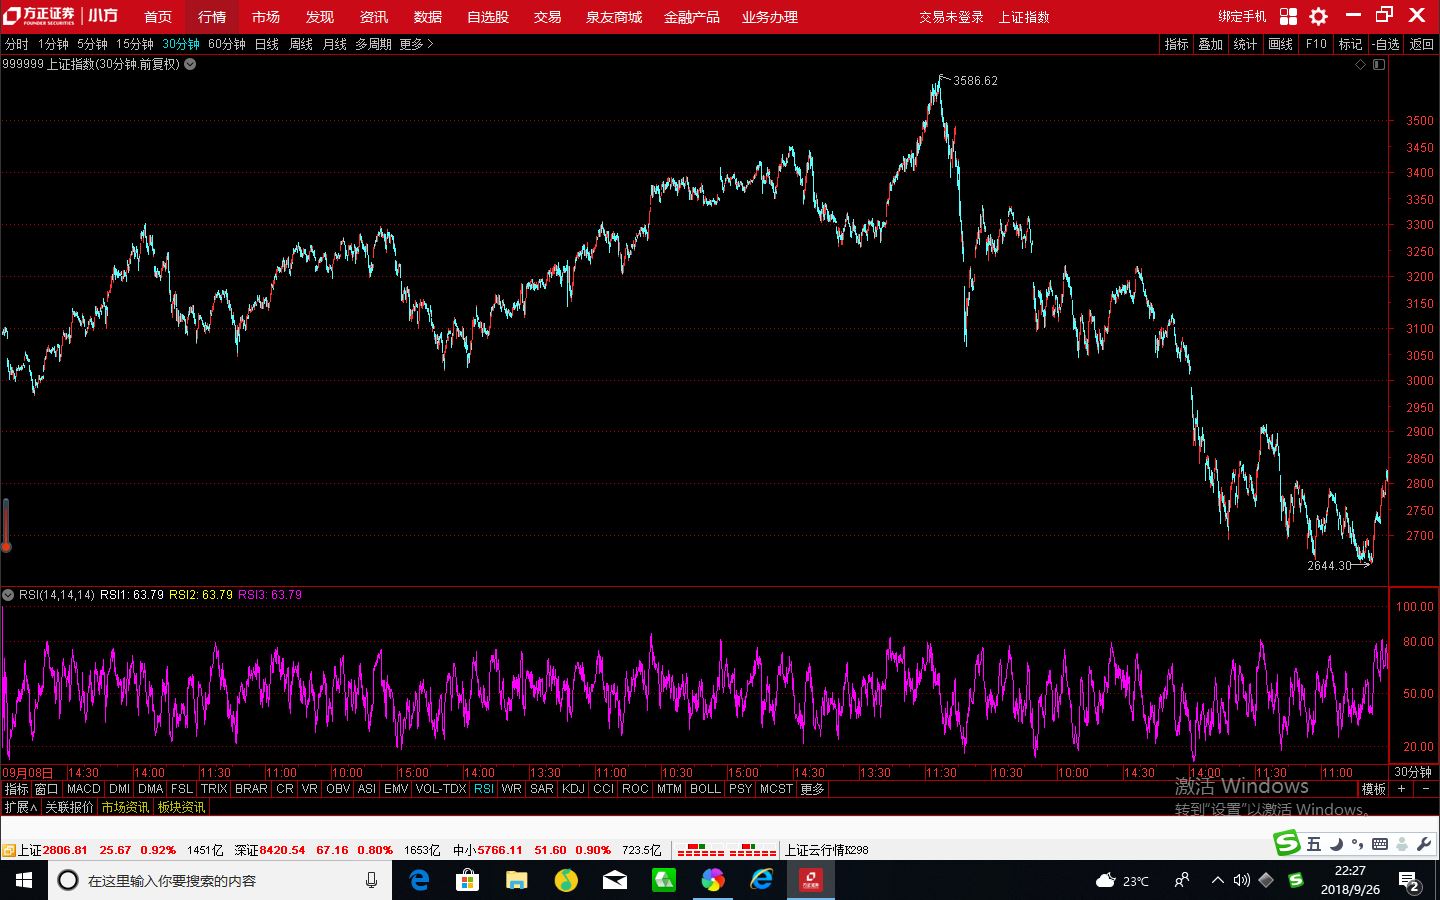The width and height of the screenshot is (1440, 900).
Task: Open the 关联报价 tab
Action: 69,807
